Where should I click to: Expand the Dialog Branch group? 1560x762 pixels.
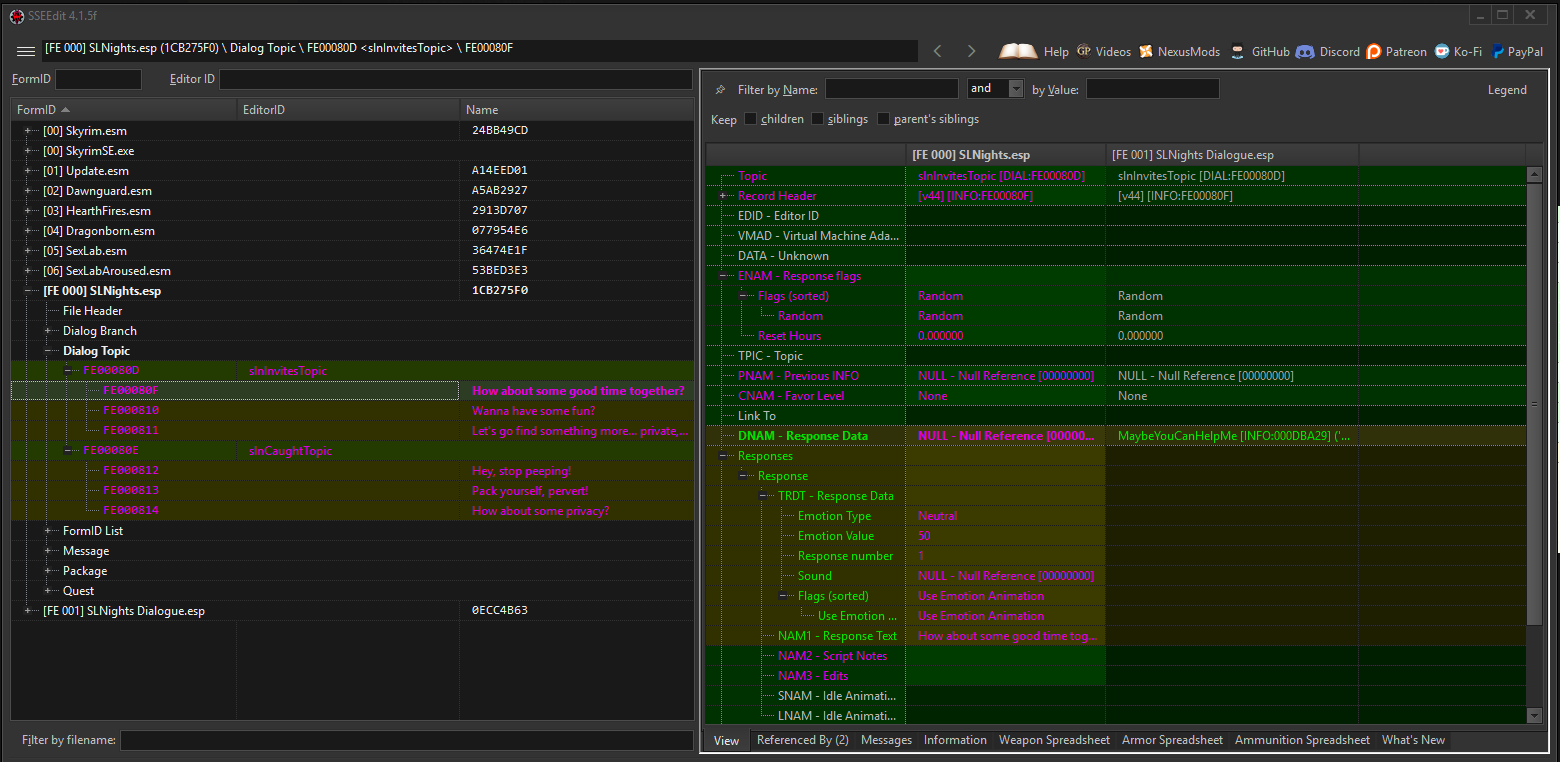(50, 331)
